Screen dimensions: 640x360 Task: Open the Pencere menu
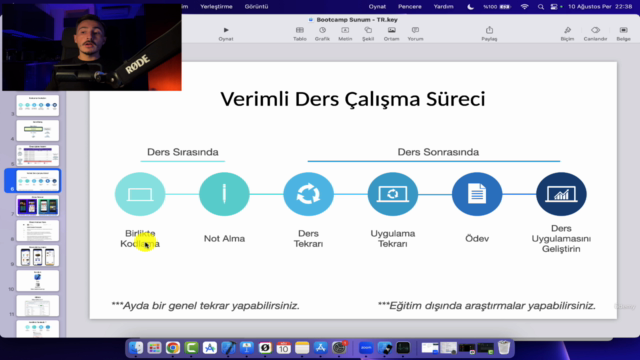[x=410, y=7]
